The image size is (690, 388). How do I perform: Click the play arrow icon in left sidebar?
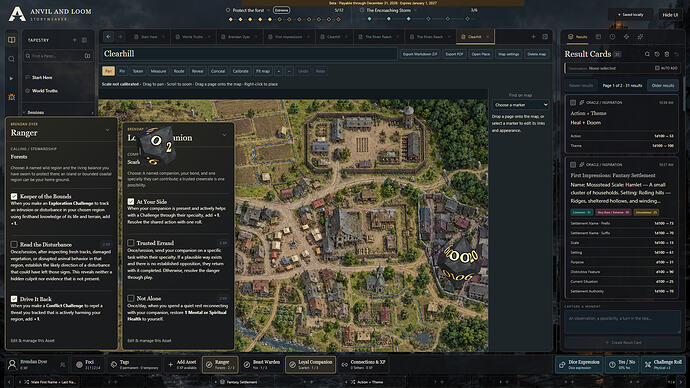click(x=12, y=78)
